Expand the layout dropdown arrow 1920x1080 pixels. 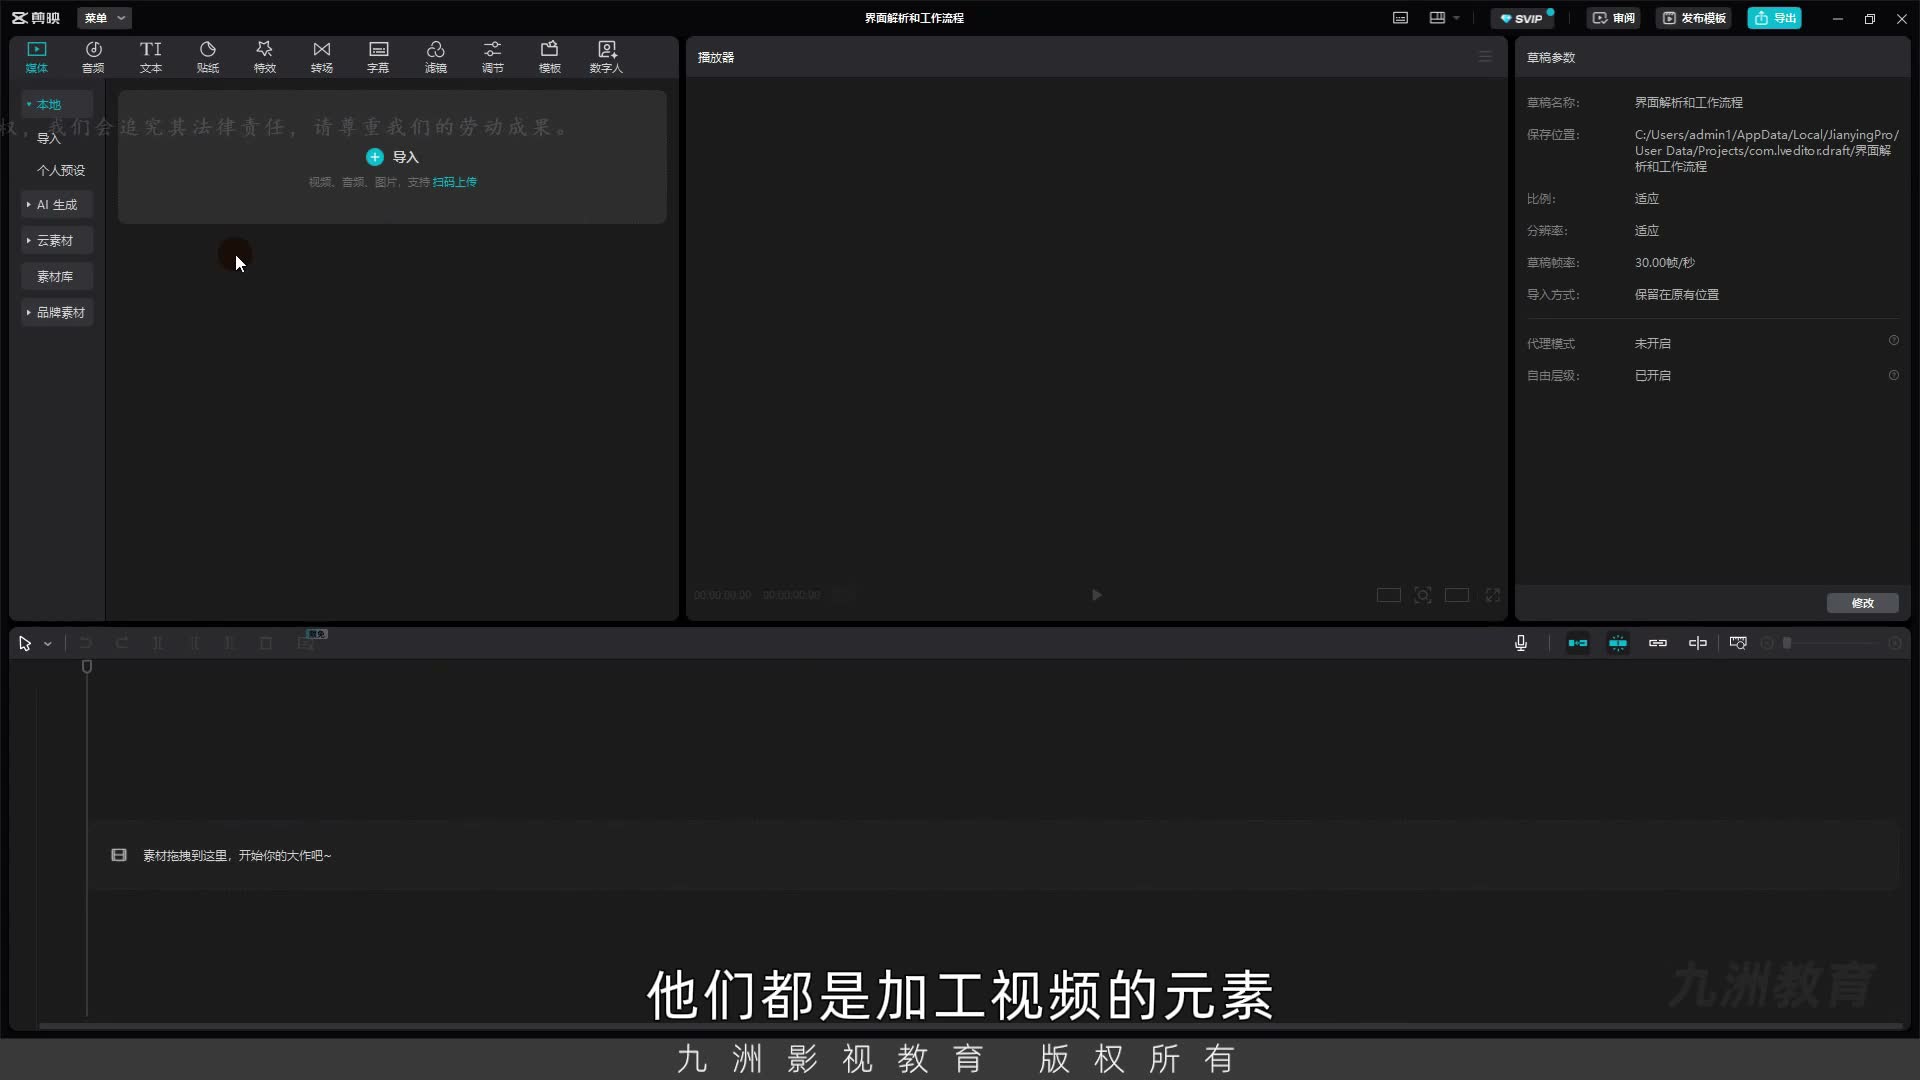point(1456,18)
